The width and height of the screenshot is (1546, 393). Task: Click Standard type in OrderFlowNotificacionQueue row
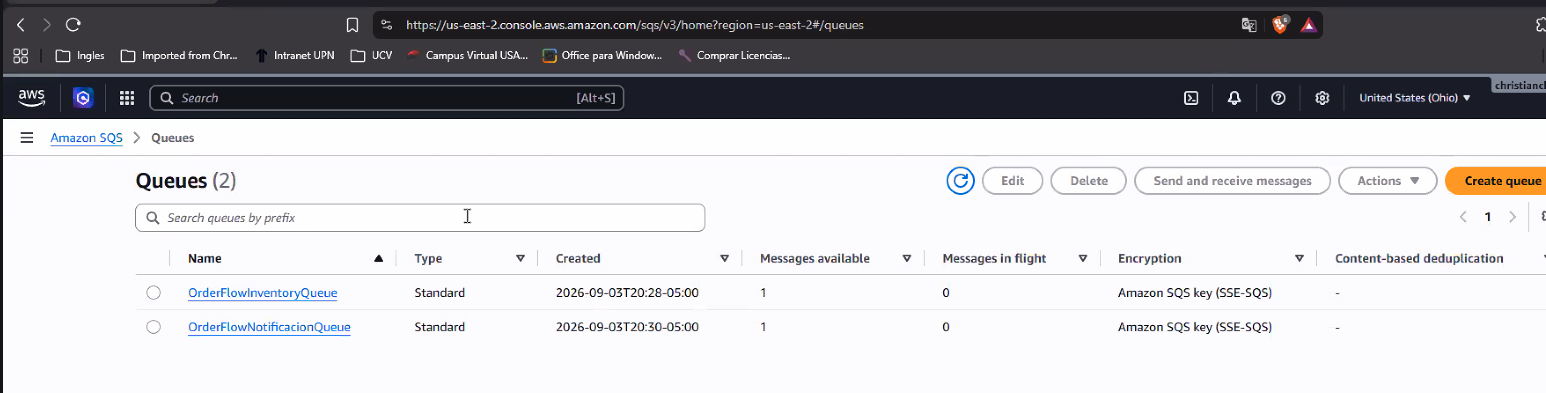(x=440, y=327)
